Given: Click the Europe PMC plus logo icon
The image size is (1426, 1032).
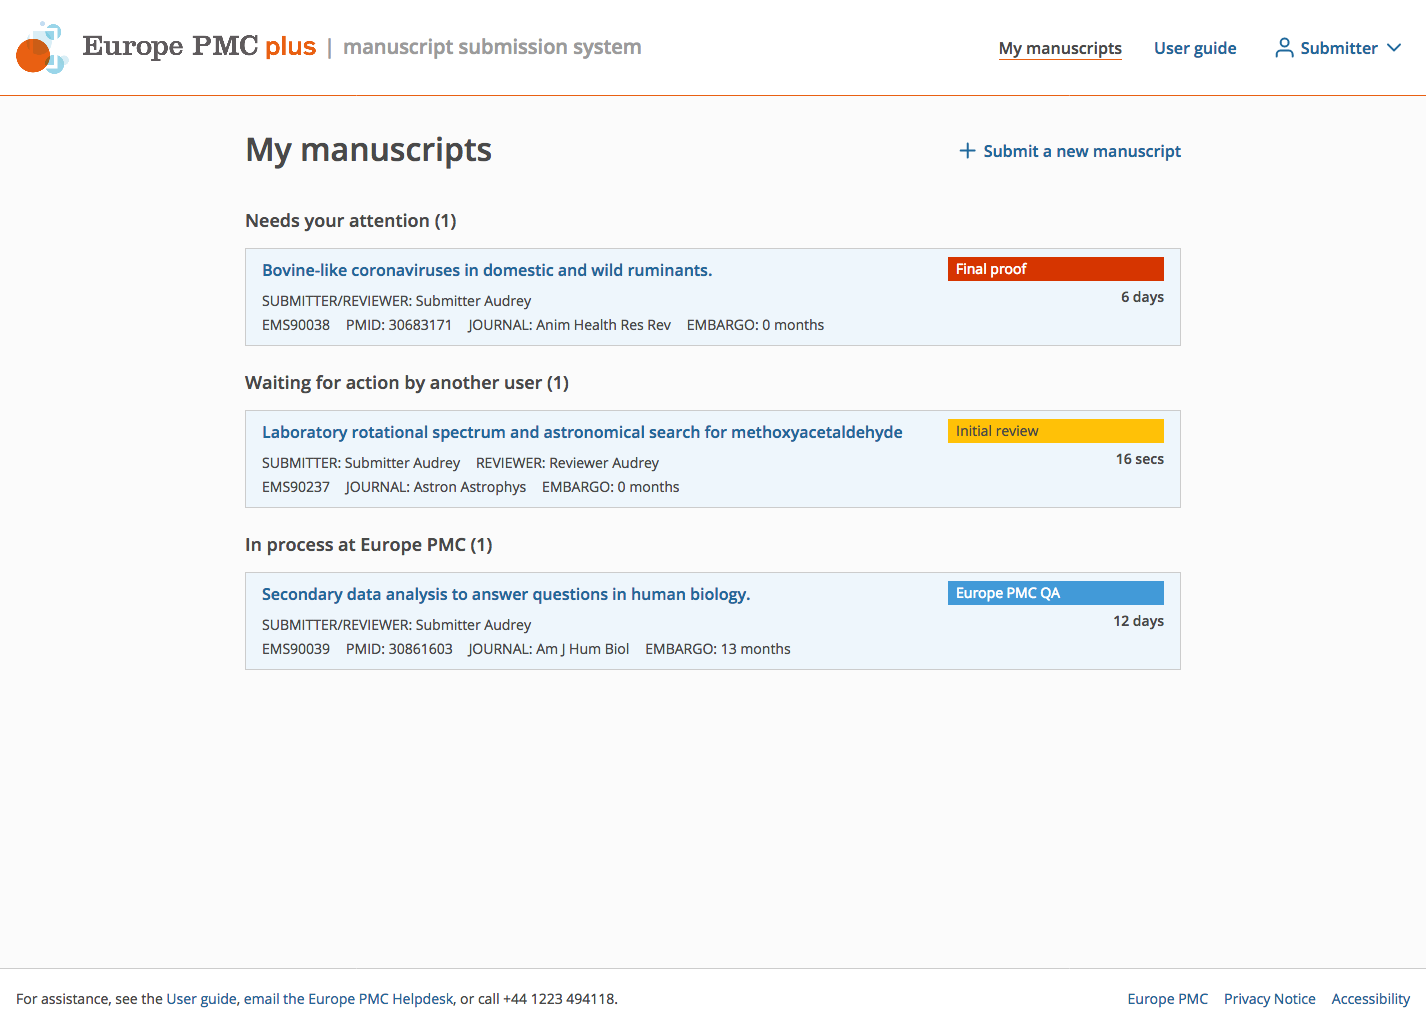Looking at the screenshot, I should 42,48.
